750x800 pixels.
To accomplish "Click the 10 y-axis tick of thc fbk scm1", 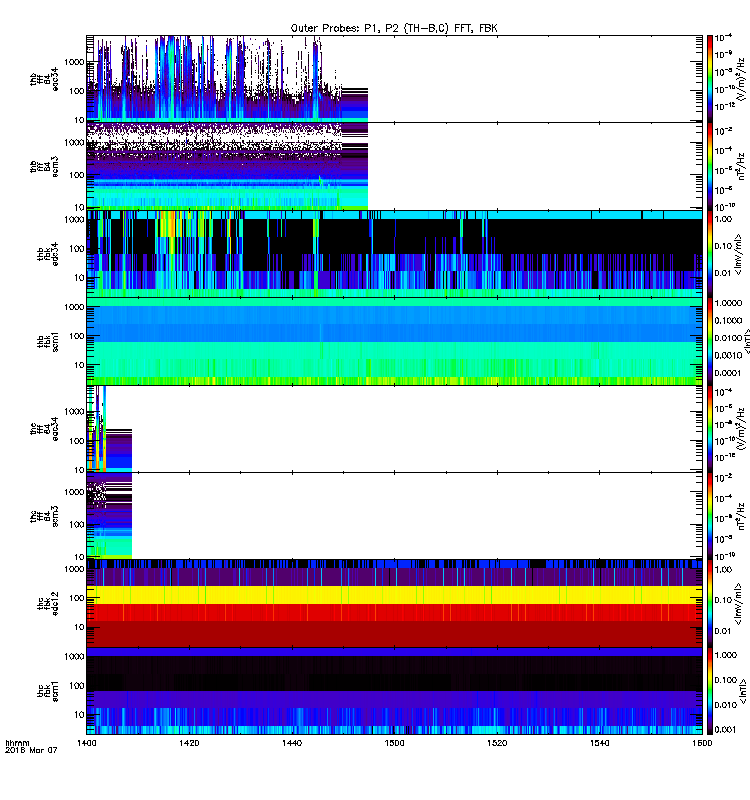I will click(x=80, y=715).
